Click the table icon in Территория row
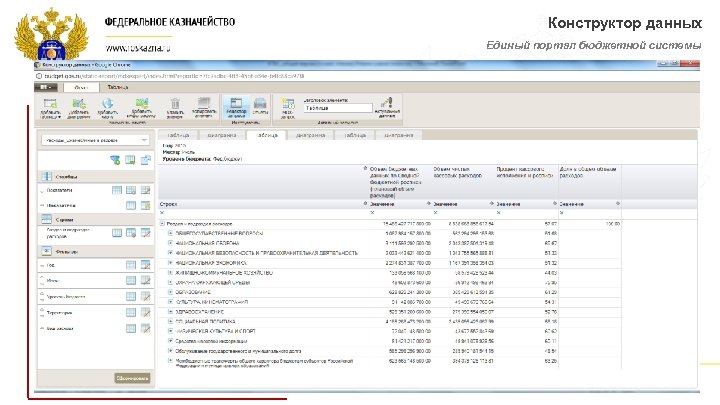The image size is (720, 405). click(131, 313)
